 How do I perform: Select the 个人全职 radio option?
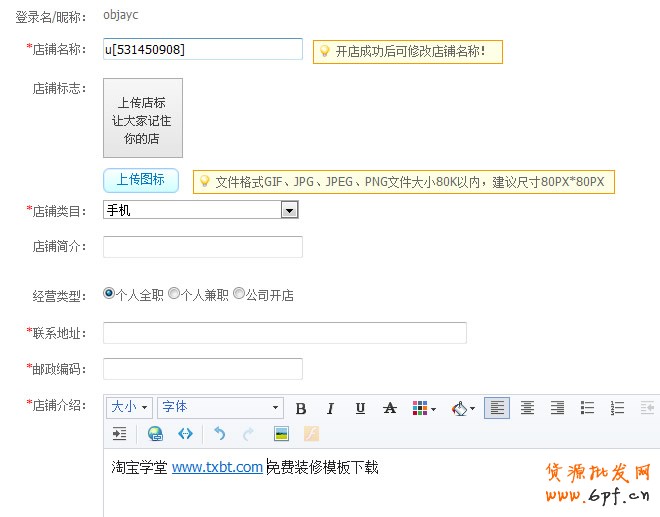[109, 295]
